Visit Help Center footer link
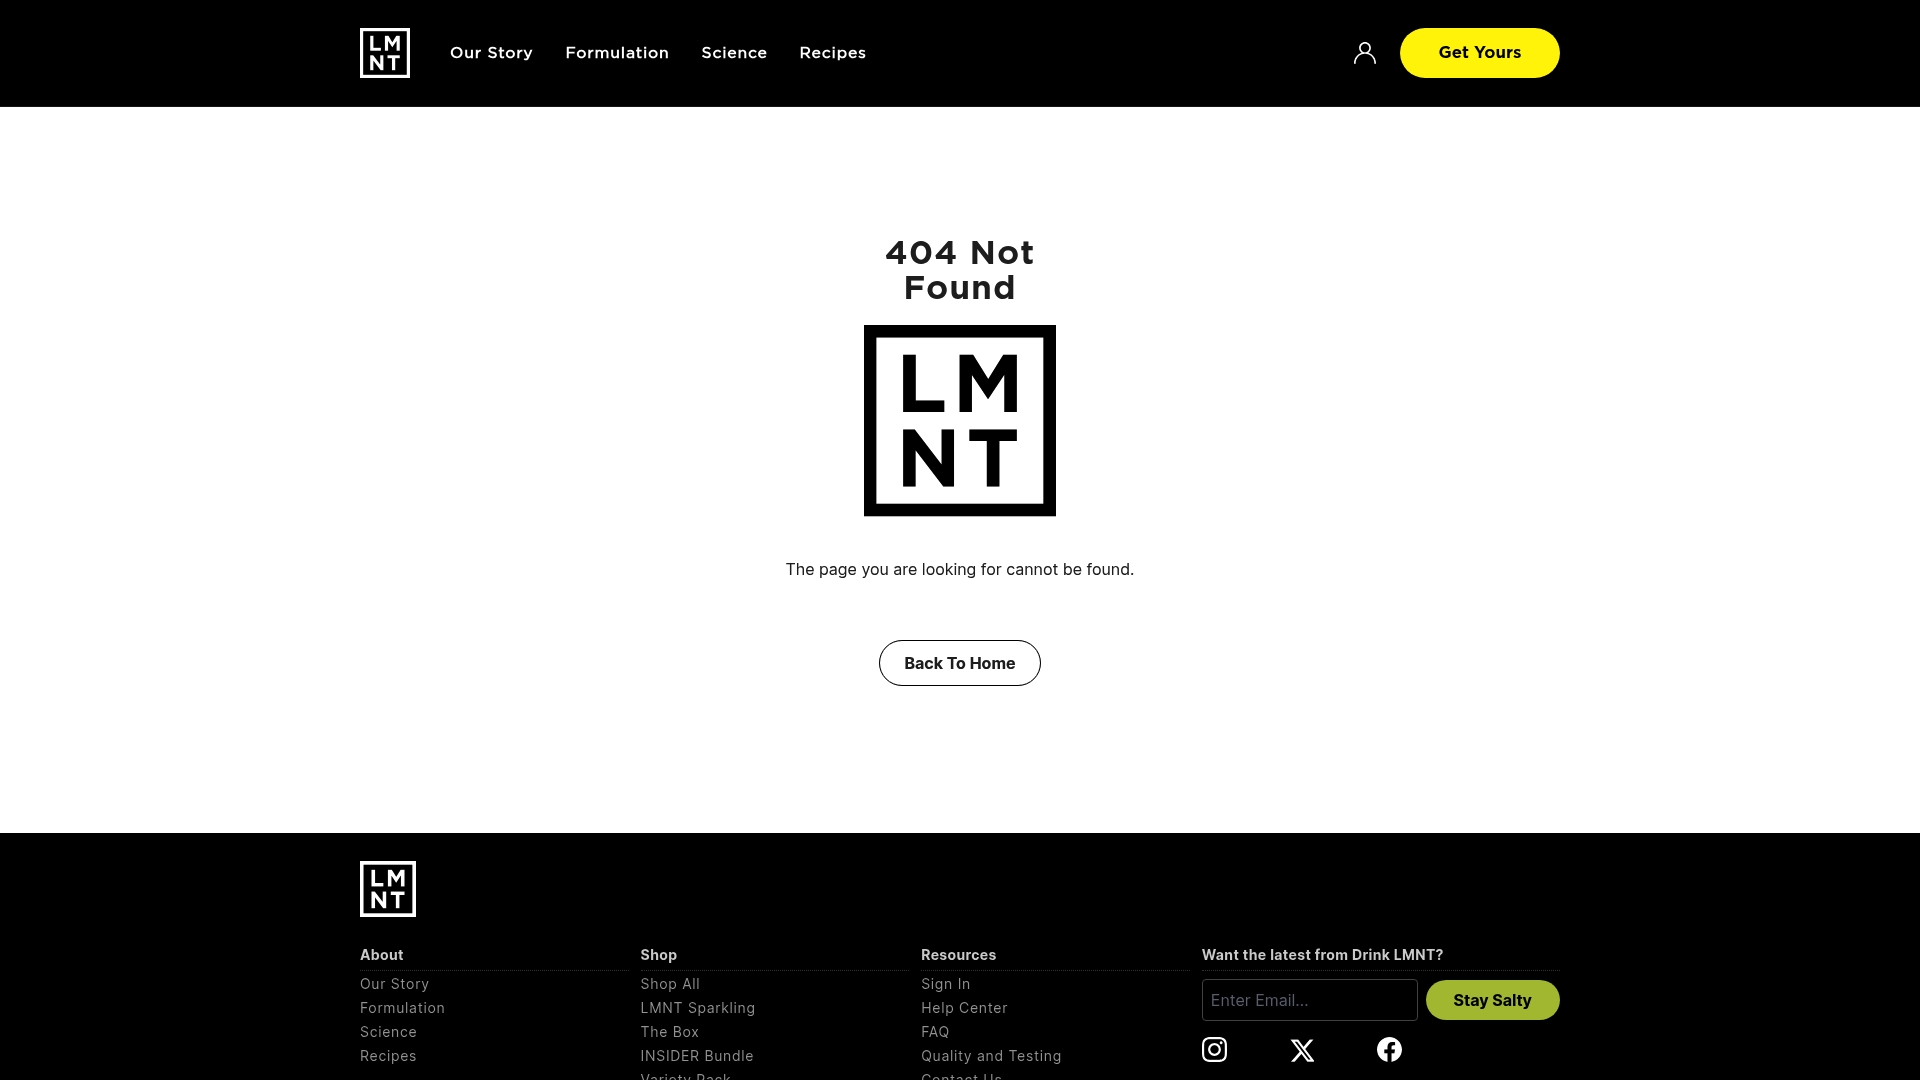Image resolution: width=1920 pixels, height=1080 pixels. click(964, 1008)
